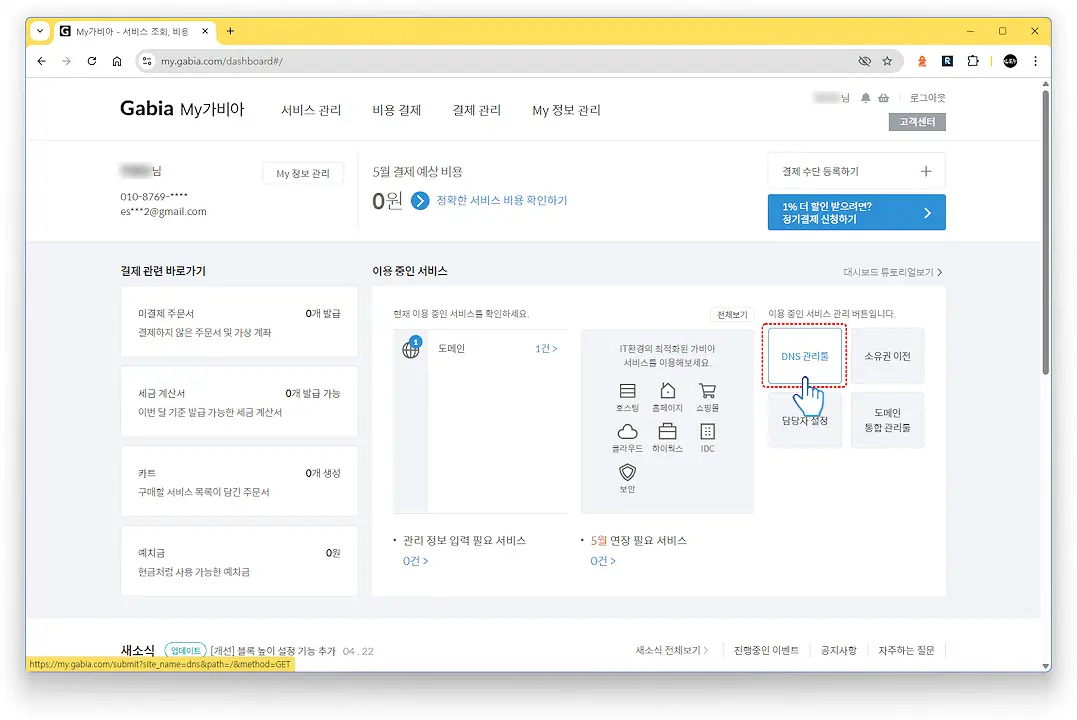
Task: Click the 도메인 globe icon
Action: [x=411, y=349]
